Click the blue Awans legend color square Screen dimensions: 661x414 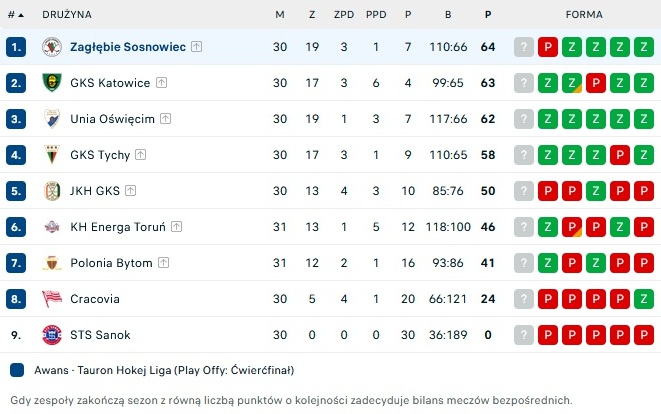pos(17,370)
